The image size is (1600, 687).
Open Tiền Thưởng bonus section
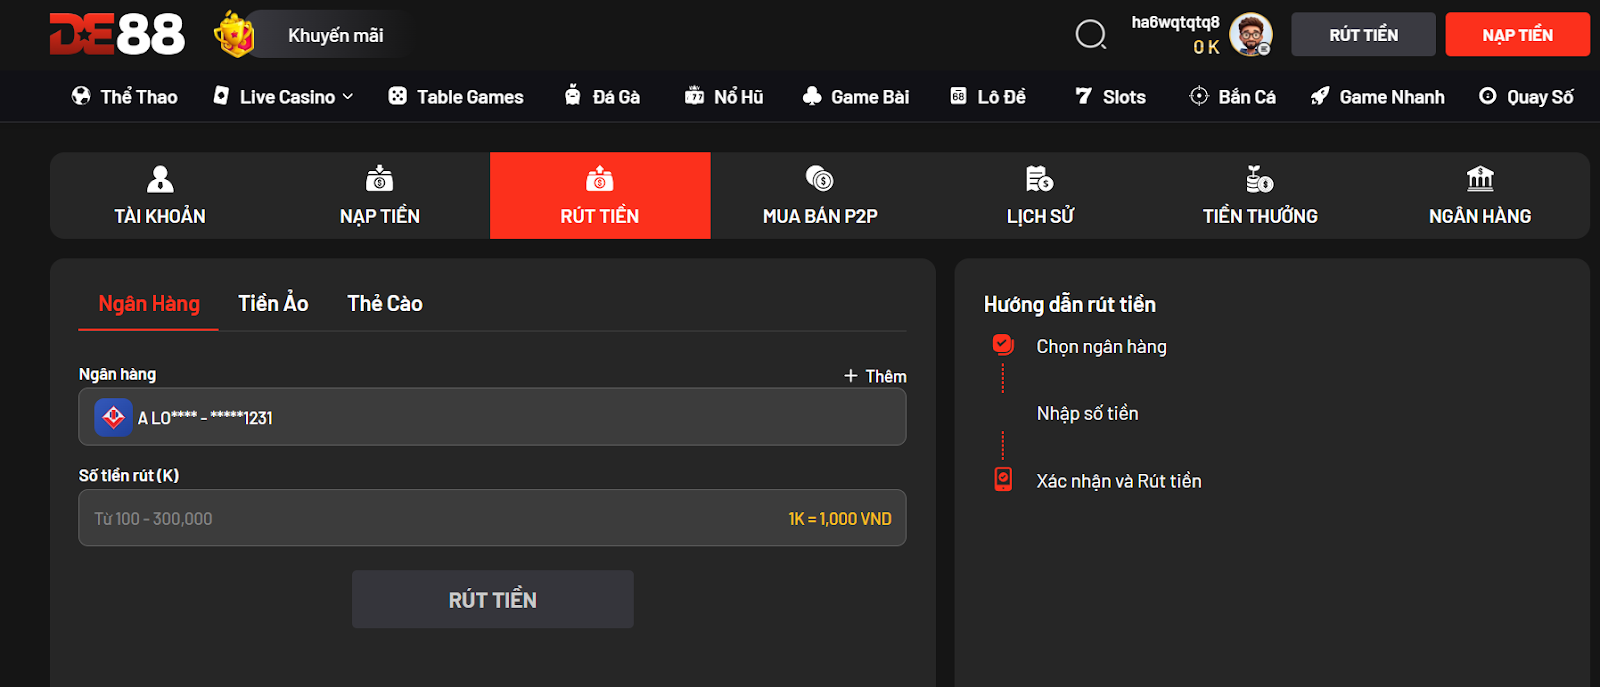1260,196
